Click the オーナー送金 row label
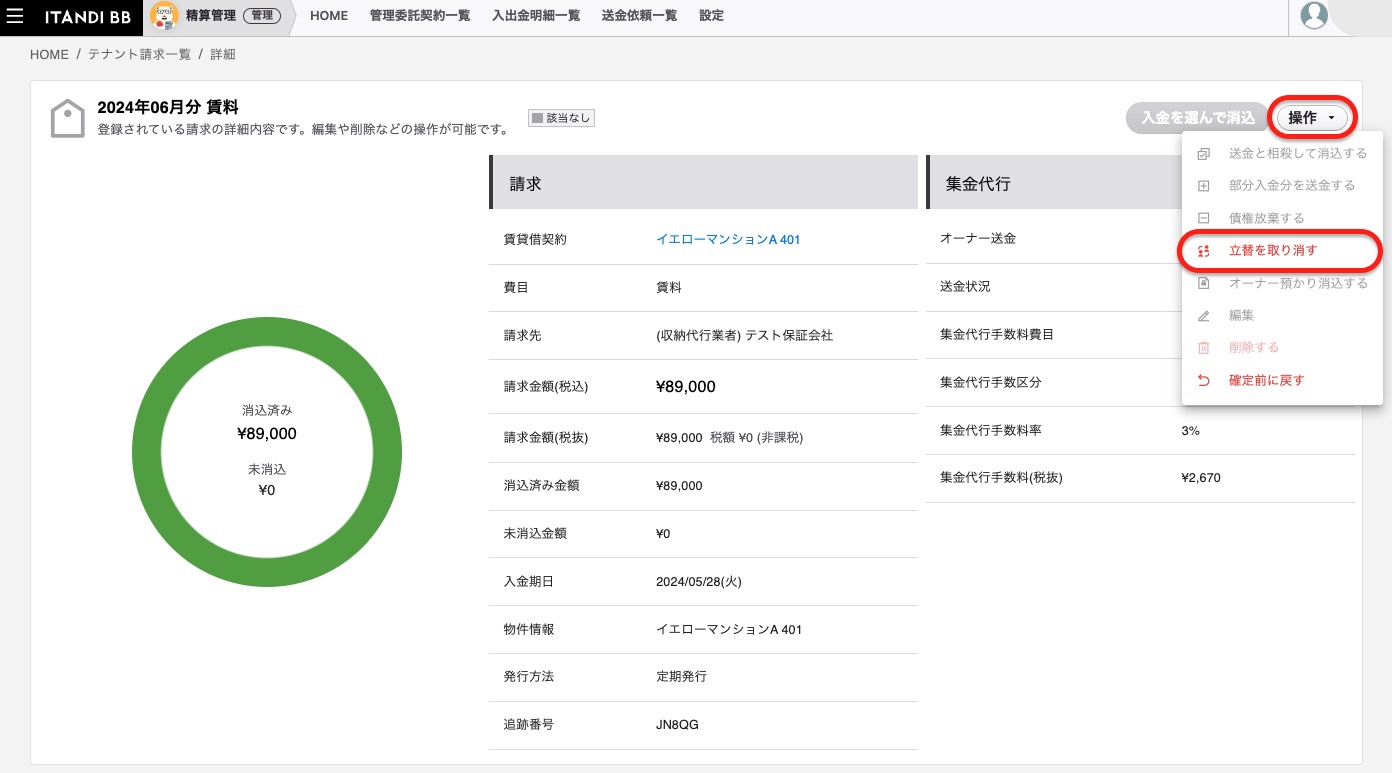 [x=978, y=239]
